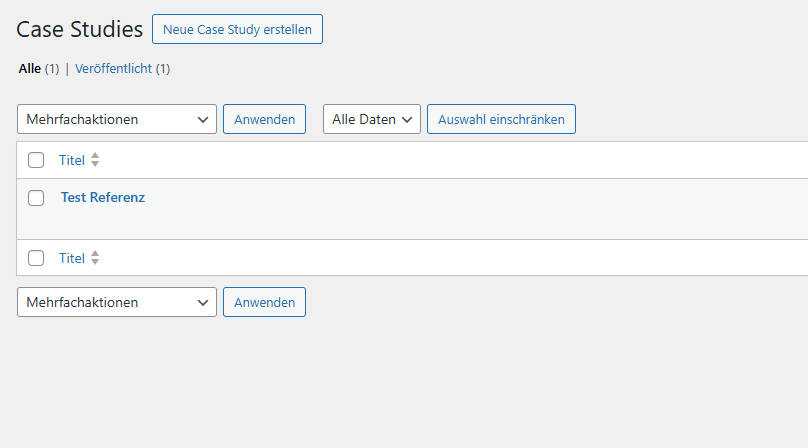808x448 pixels.
Task: Click chevron in Alle Daten dropdown
Action: [407, 120]
